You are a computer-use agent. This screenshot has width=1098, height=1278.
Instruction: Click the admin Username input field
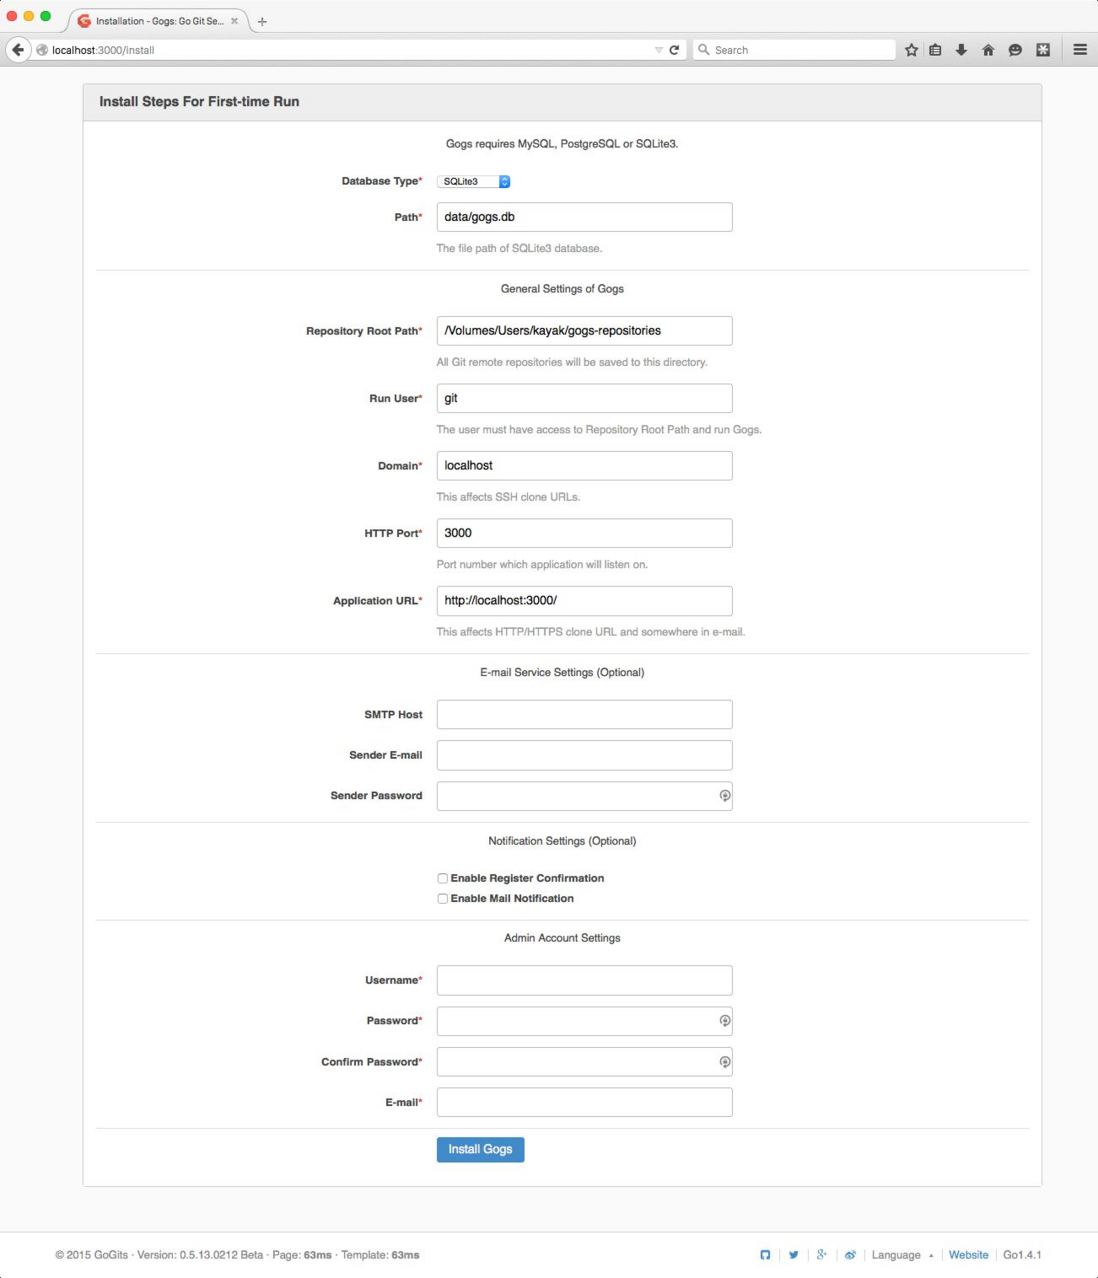(584, 980)
